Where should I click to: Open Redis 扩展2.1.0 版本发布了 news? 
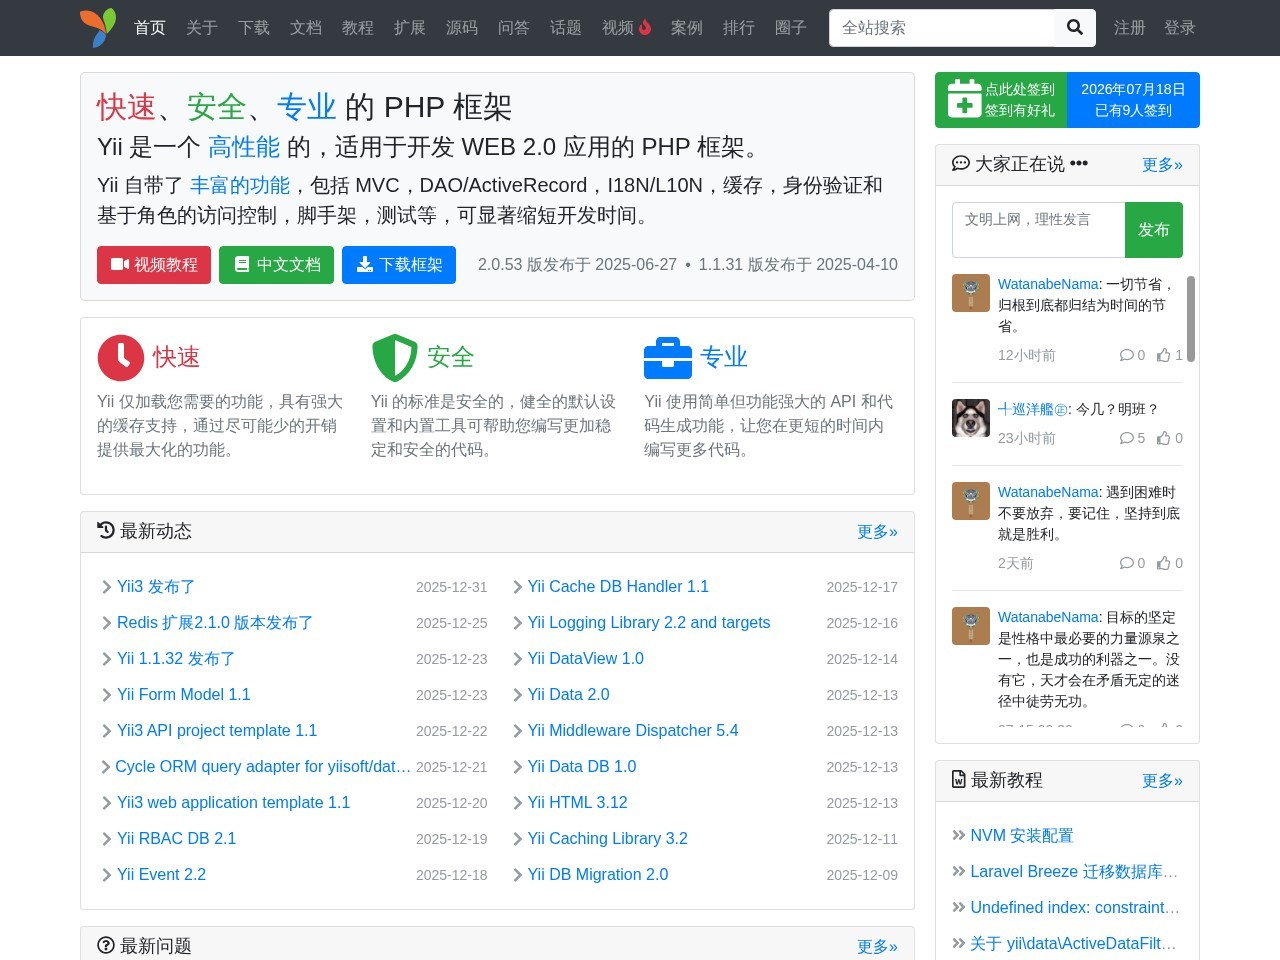click(215, 623)
